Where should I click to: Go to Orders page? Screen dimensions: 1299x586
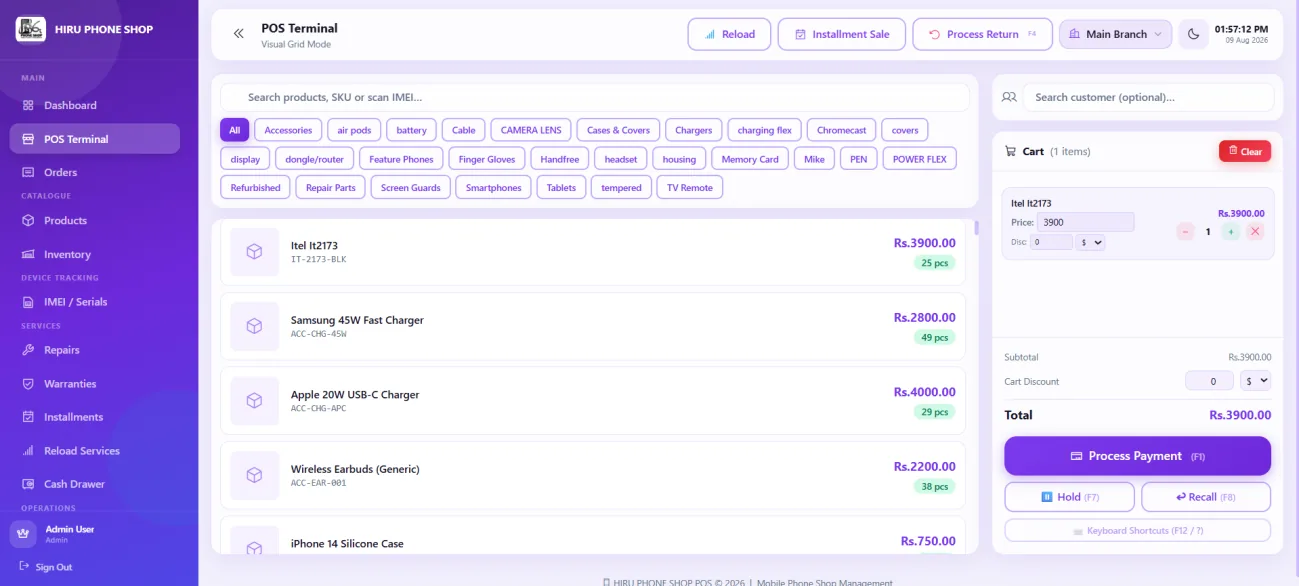95,172
